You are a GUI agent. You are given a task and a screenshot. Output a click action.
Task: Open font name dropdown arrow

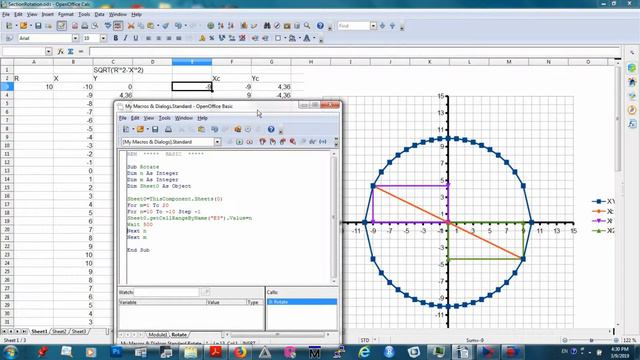click(x=75, y=38)
